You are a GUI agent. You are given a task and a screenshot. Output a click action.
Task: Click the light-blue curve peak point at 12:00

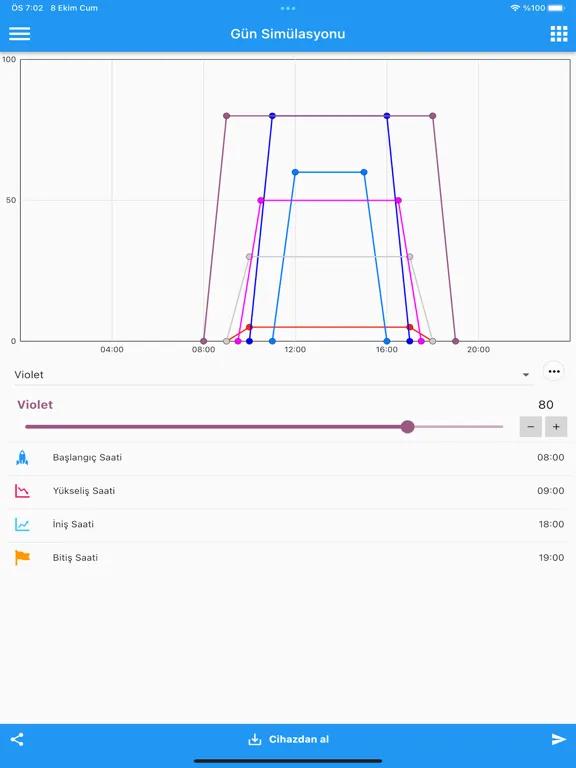[295, 172]
